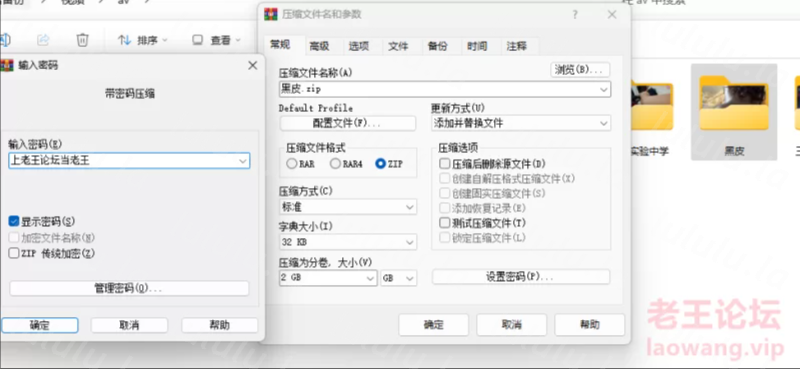Click the 浏览(B)... browse button
Screen dimensions: 800x369
580,70
